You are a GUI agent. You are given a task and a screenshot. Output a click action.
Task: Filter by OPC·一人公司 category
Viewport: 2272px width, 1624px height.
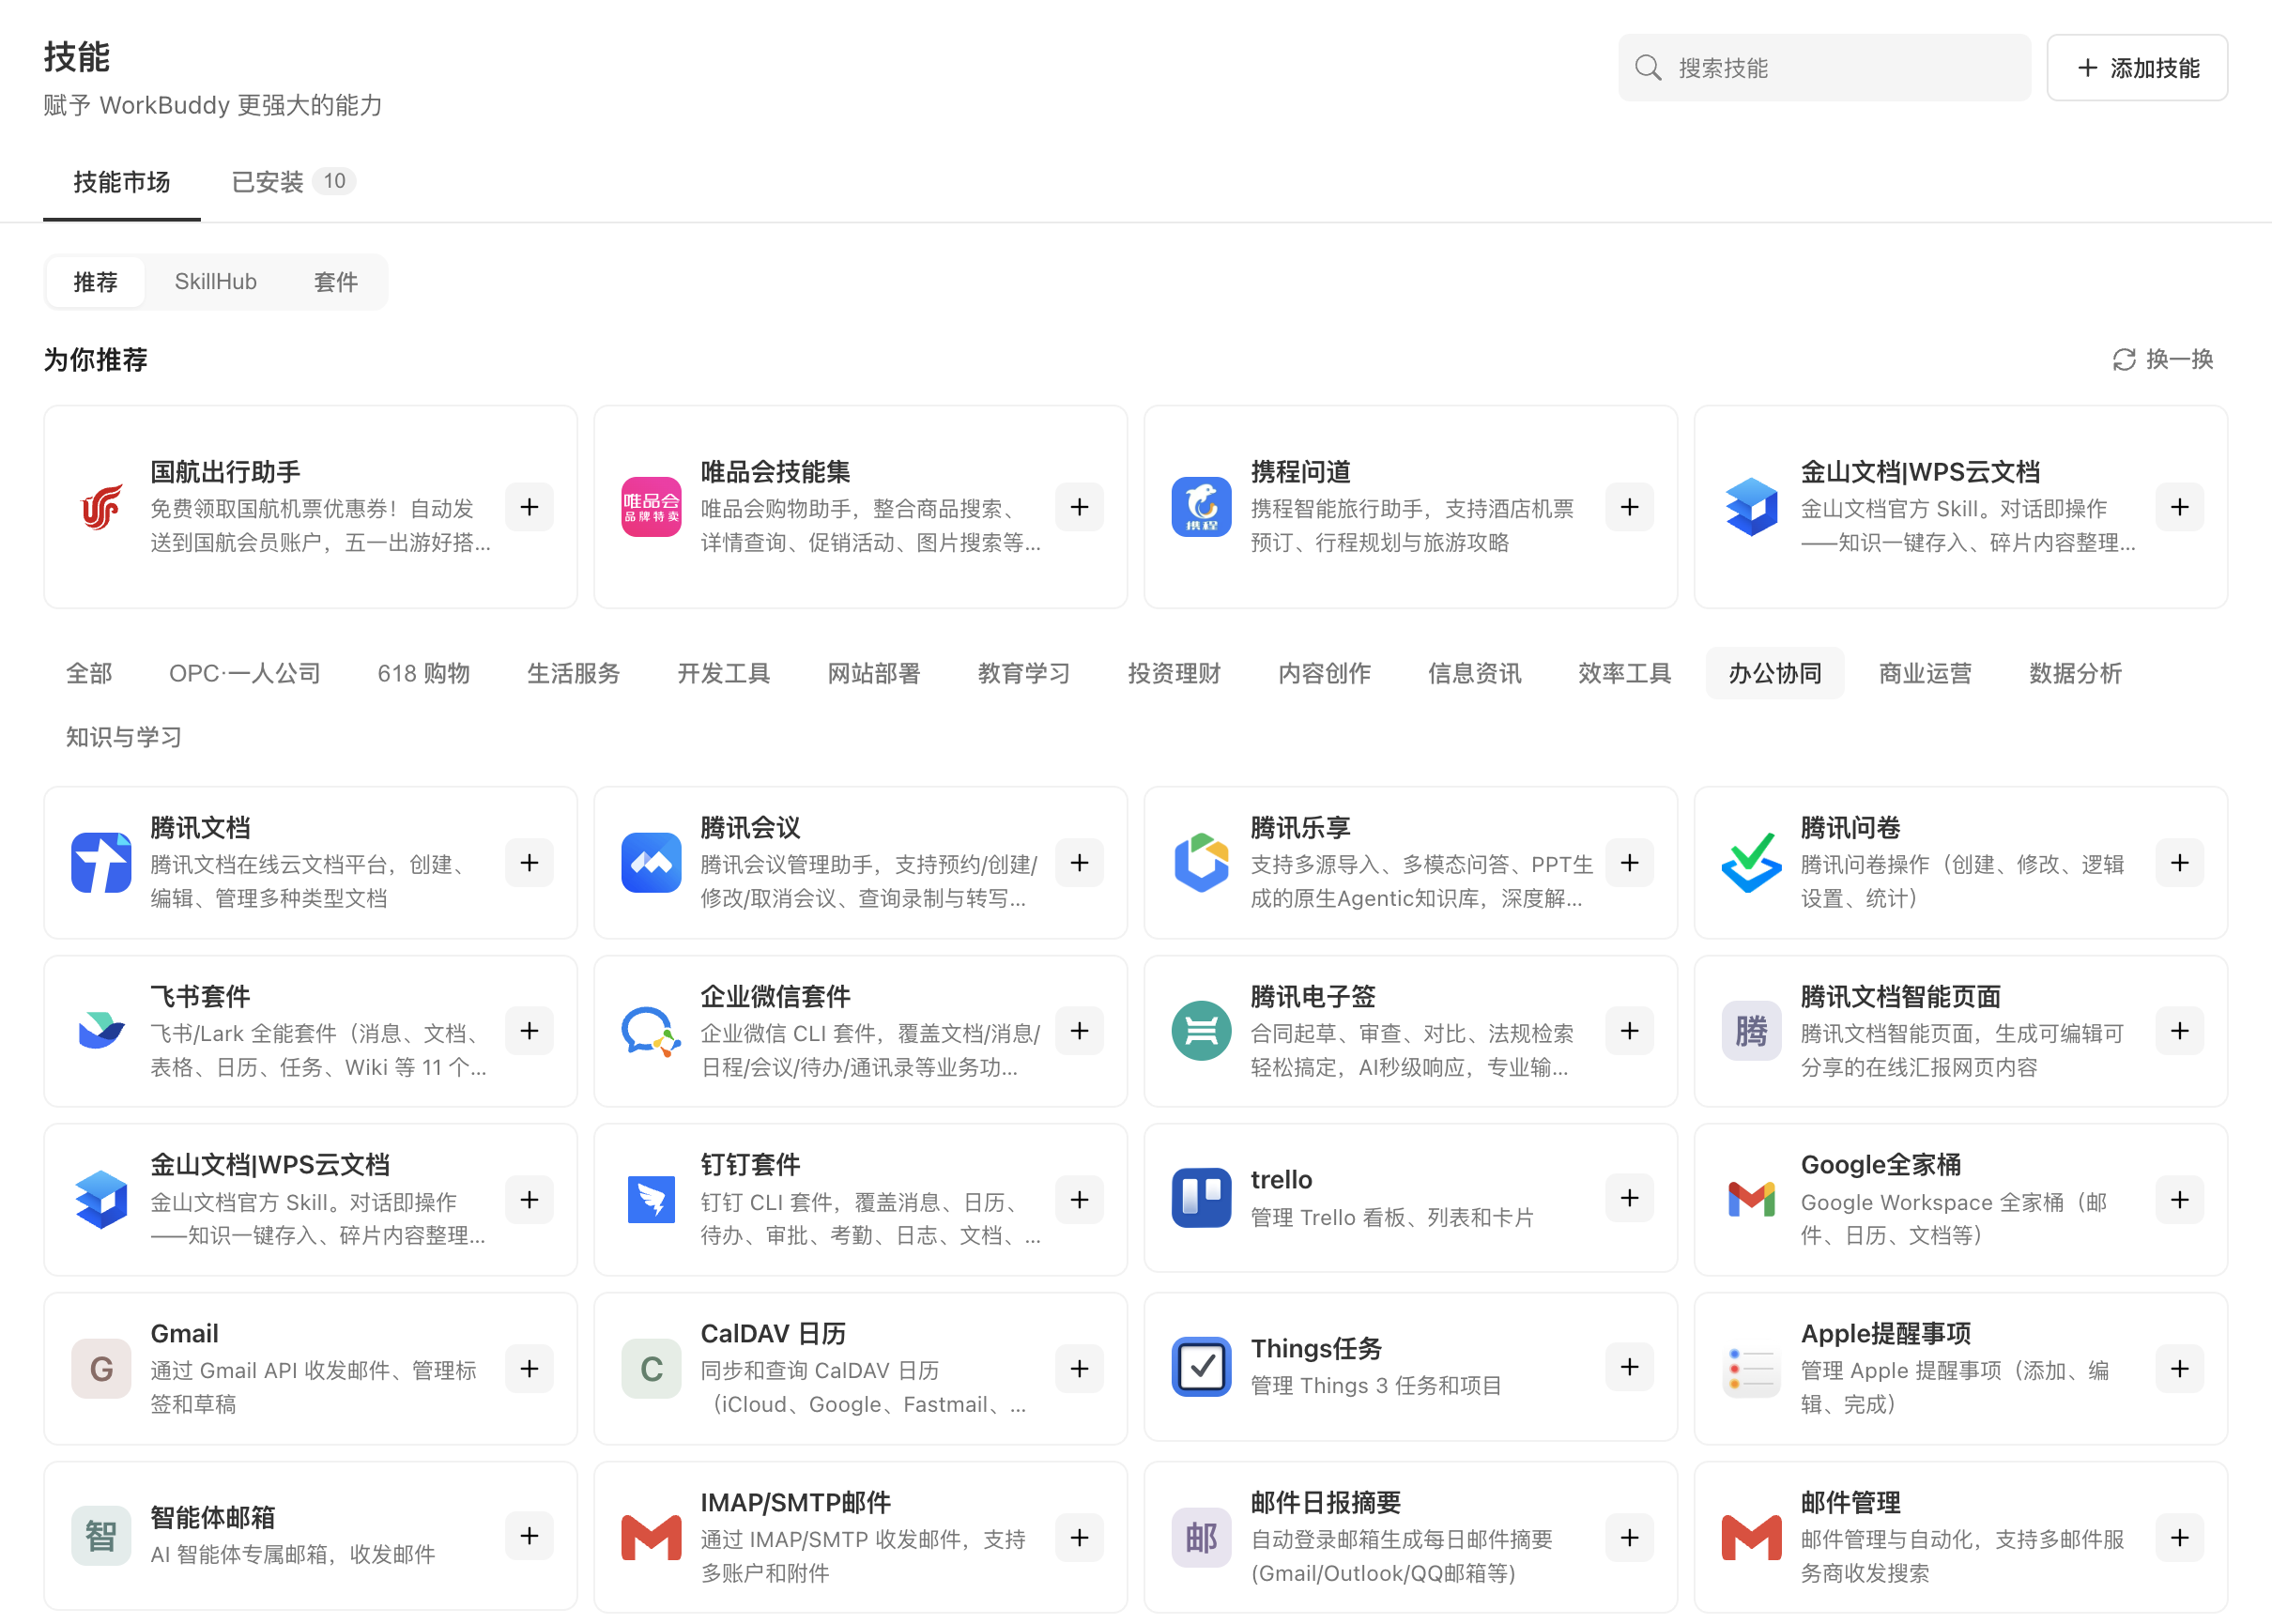click(x=245, y=673)
